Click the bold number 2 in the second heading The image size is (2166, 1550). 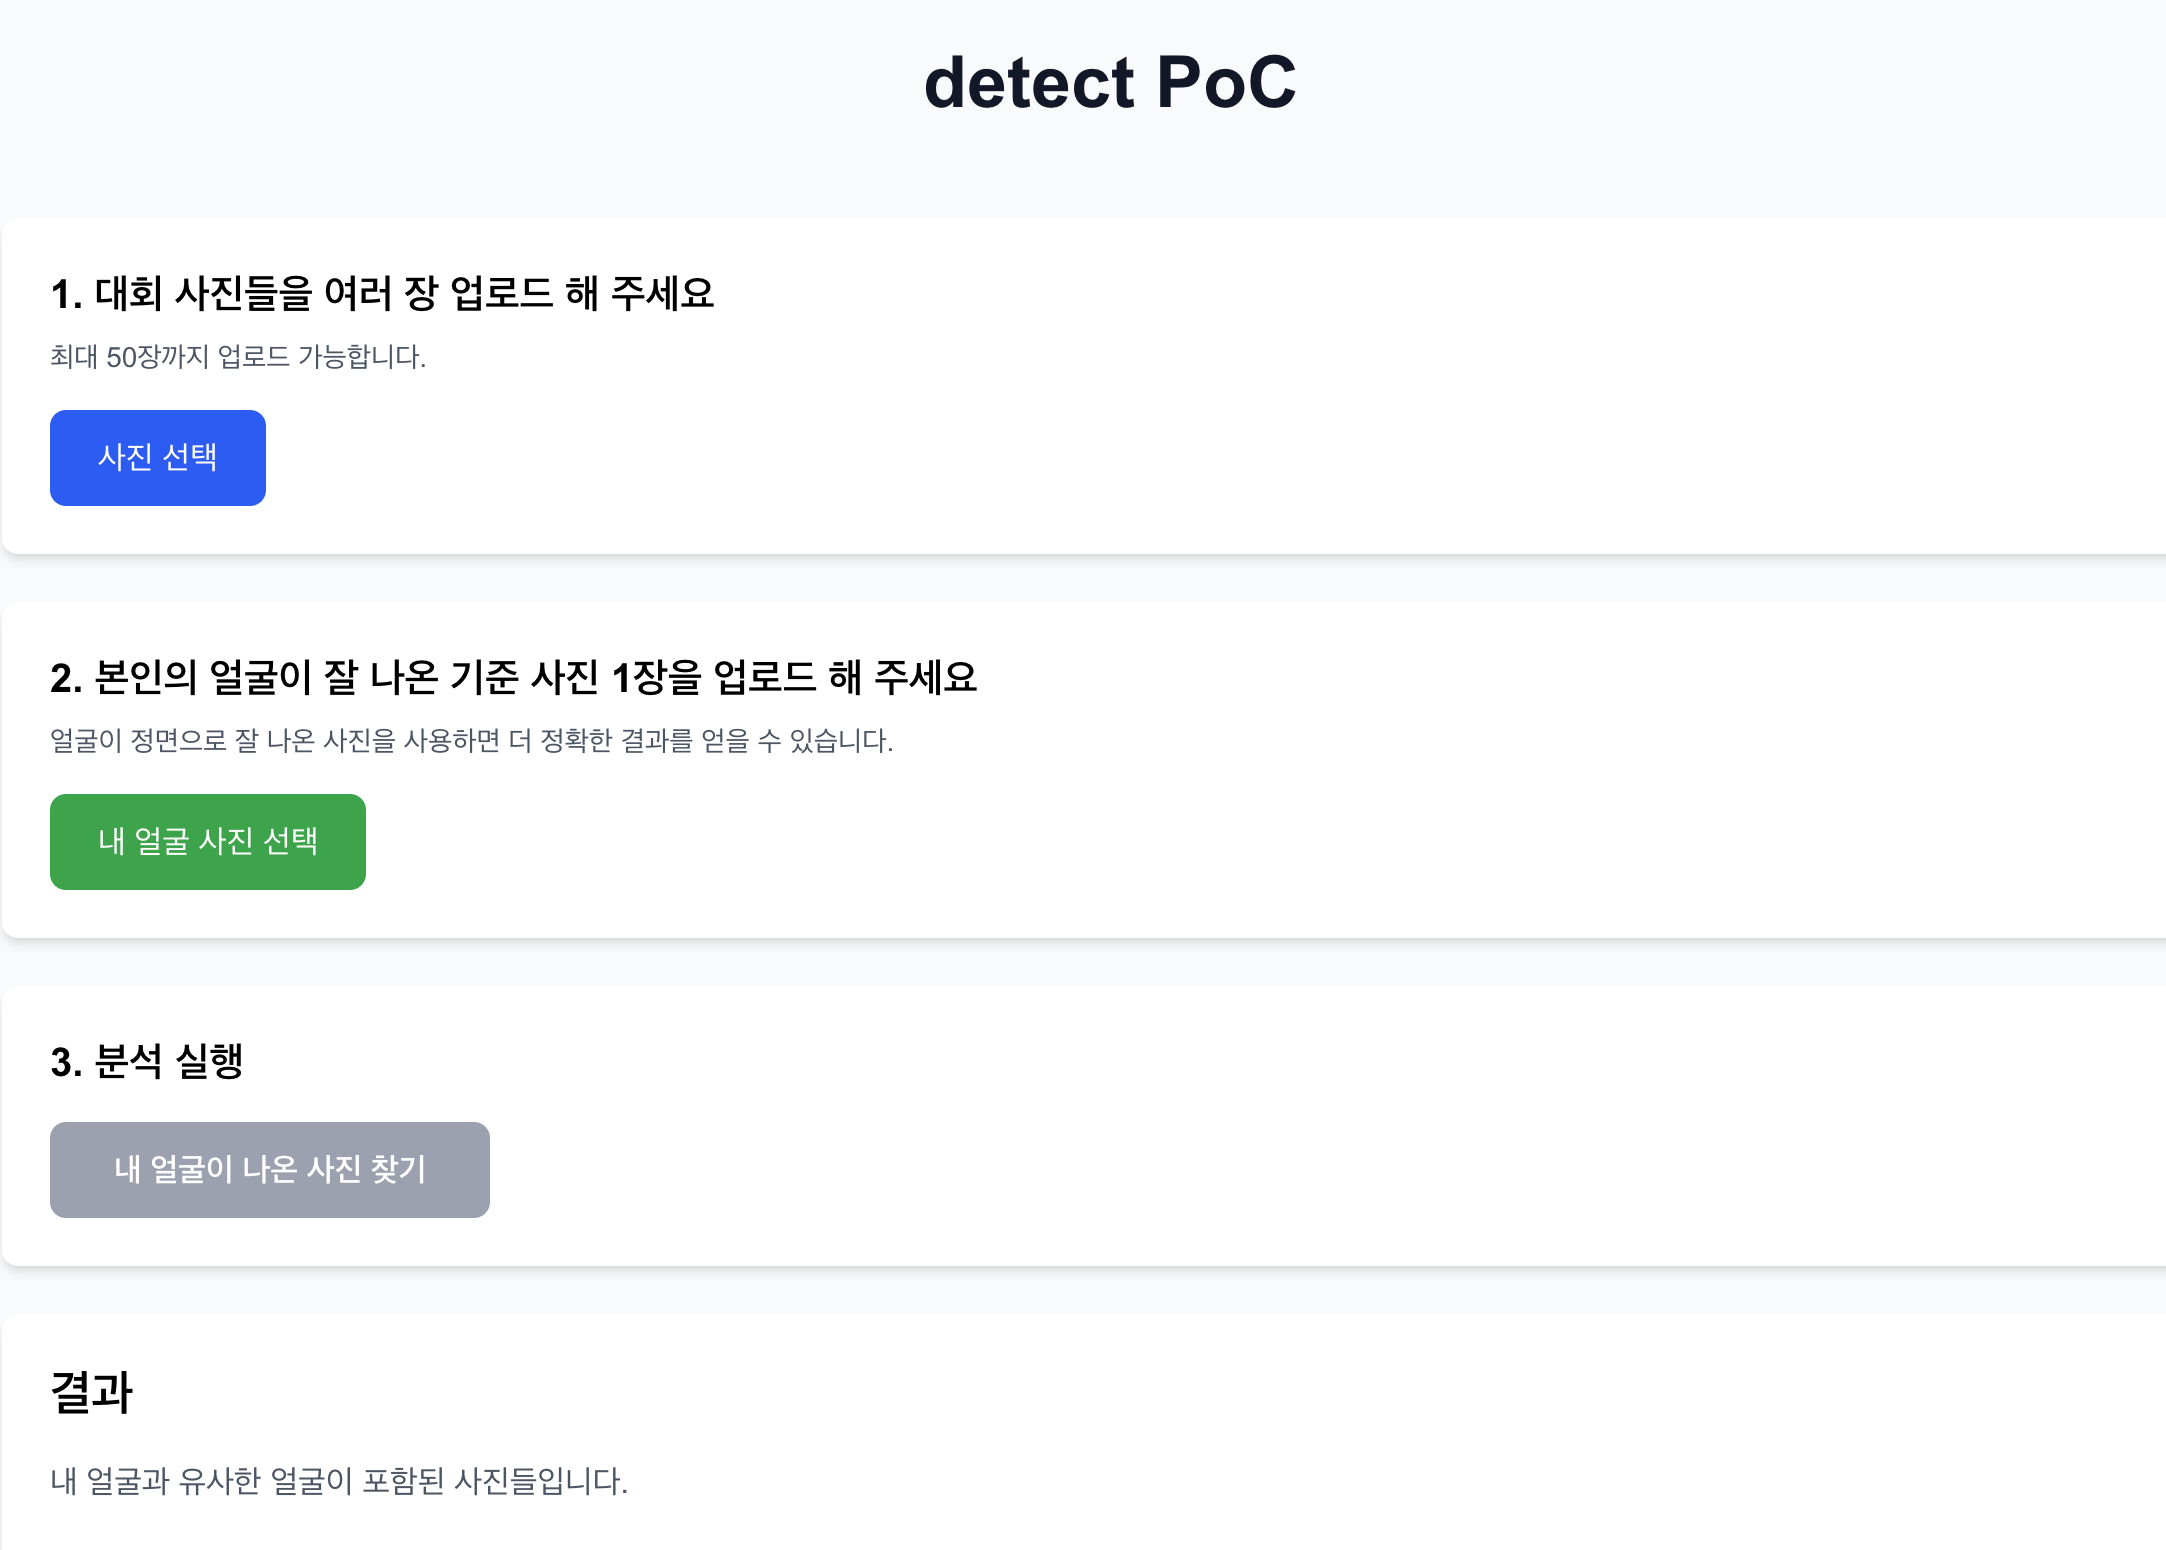63,677
